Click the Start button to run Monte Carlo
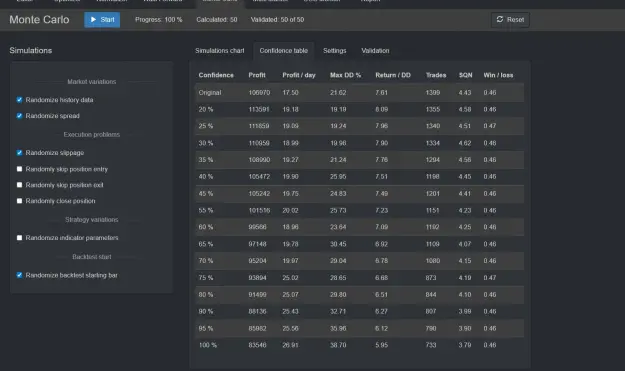 pos(102,20)
